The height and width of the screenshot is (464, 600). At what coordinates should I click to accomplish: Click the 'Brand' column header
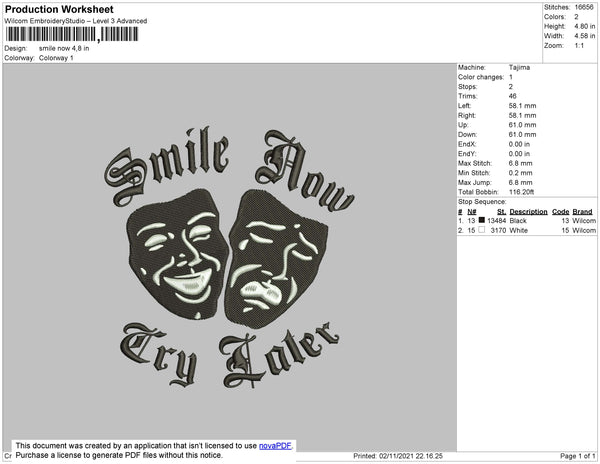pos(582,212)
